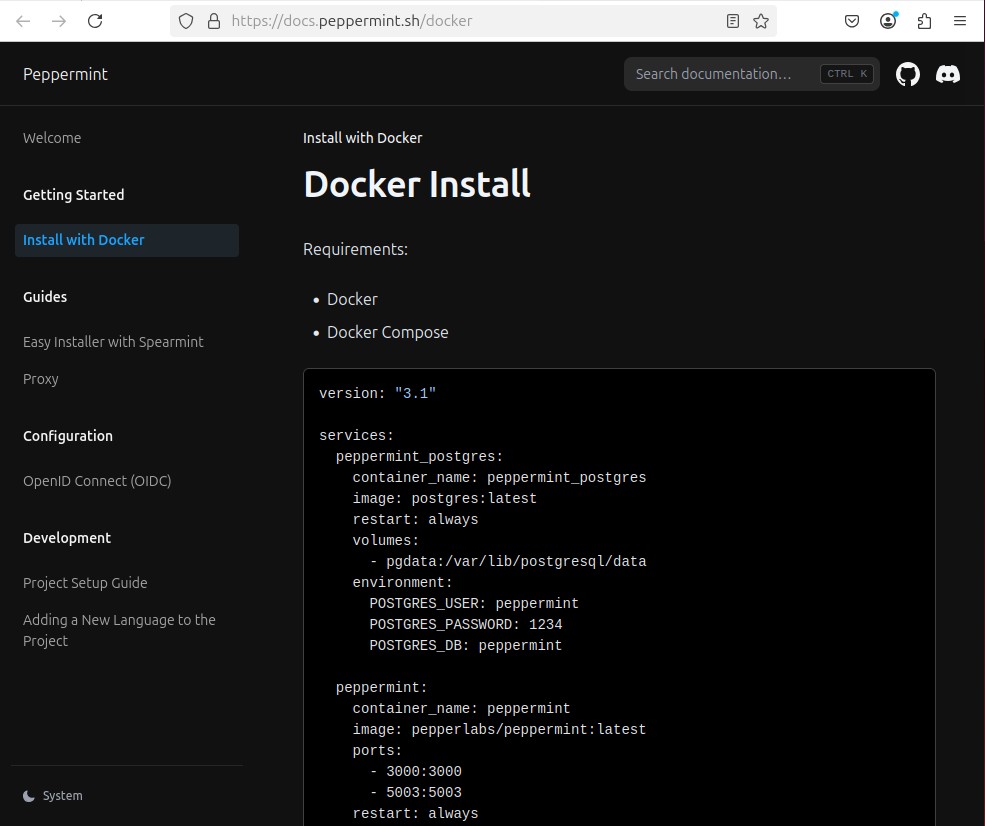Select Install with Docker sidebar item
This screenshot has width=985, height=826.
point(126,240)
